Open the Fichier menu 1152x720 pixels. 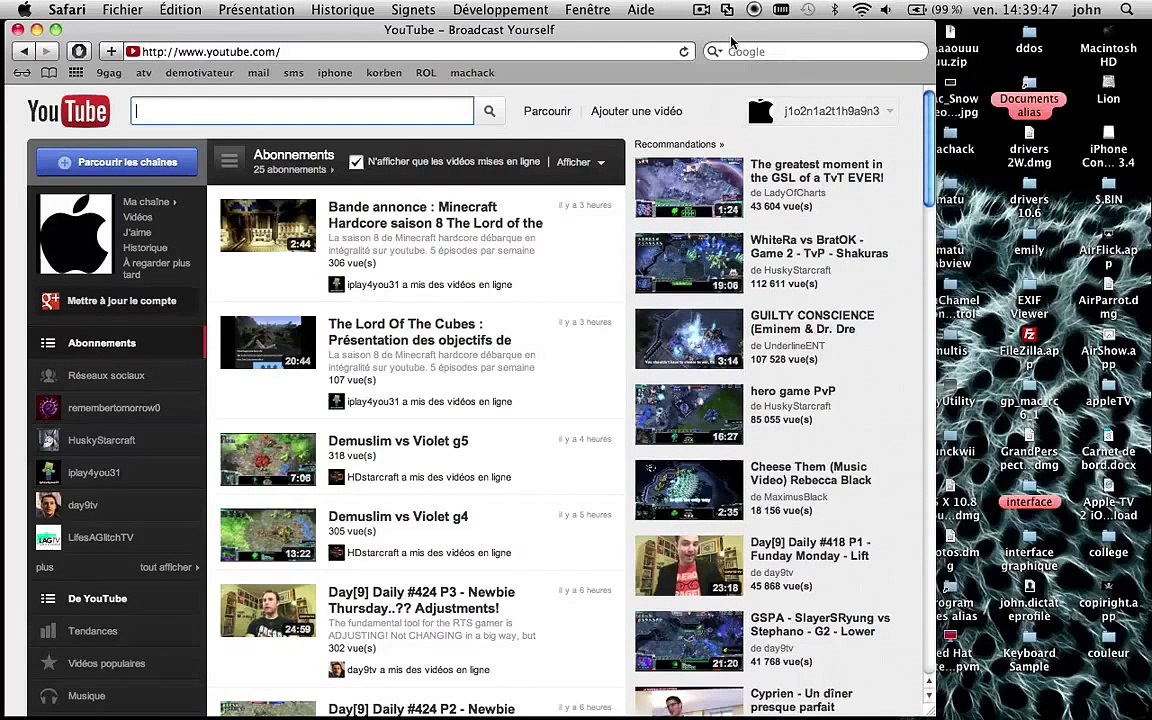tap(123, 10)
